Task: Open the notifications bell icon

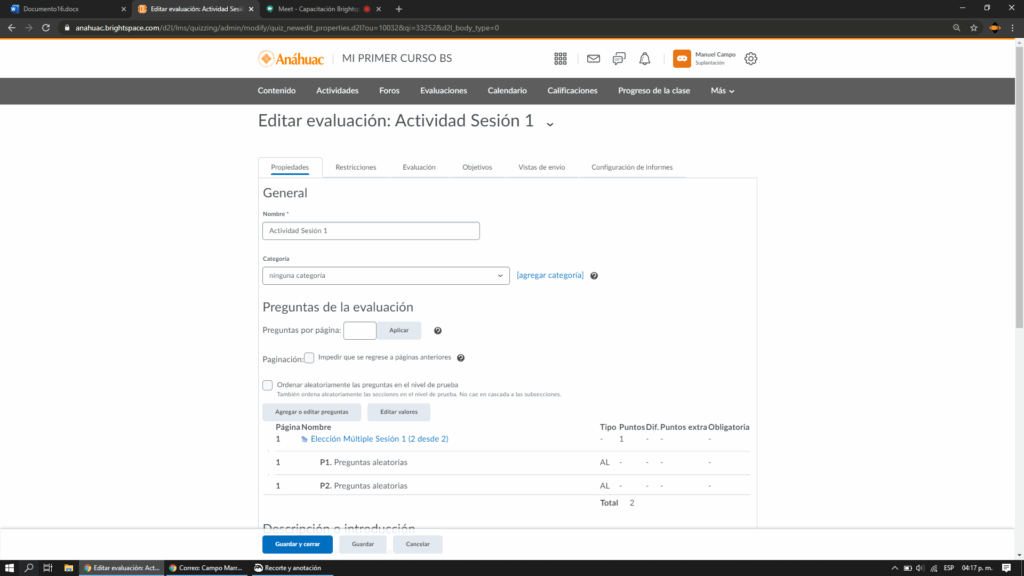Action: 645,59
